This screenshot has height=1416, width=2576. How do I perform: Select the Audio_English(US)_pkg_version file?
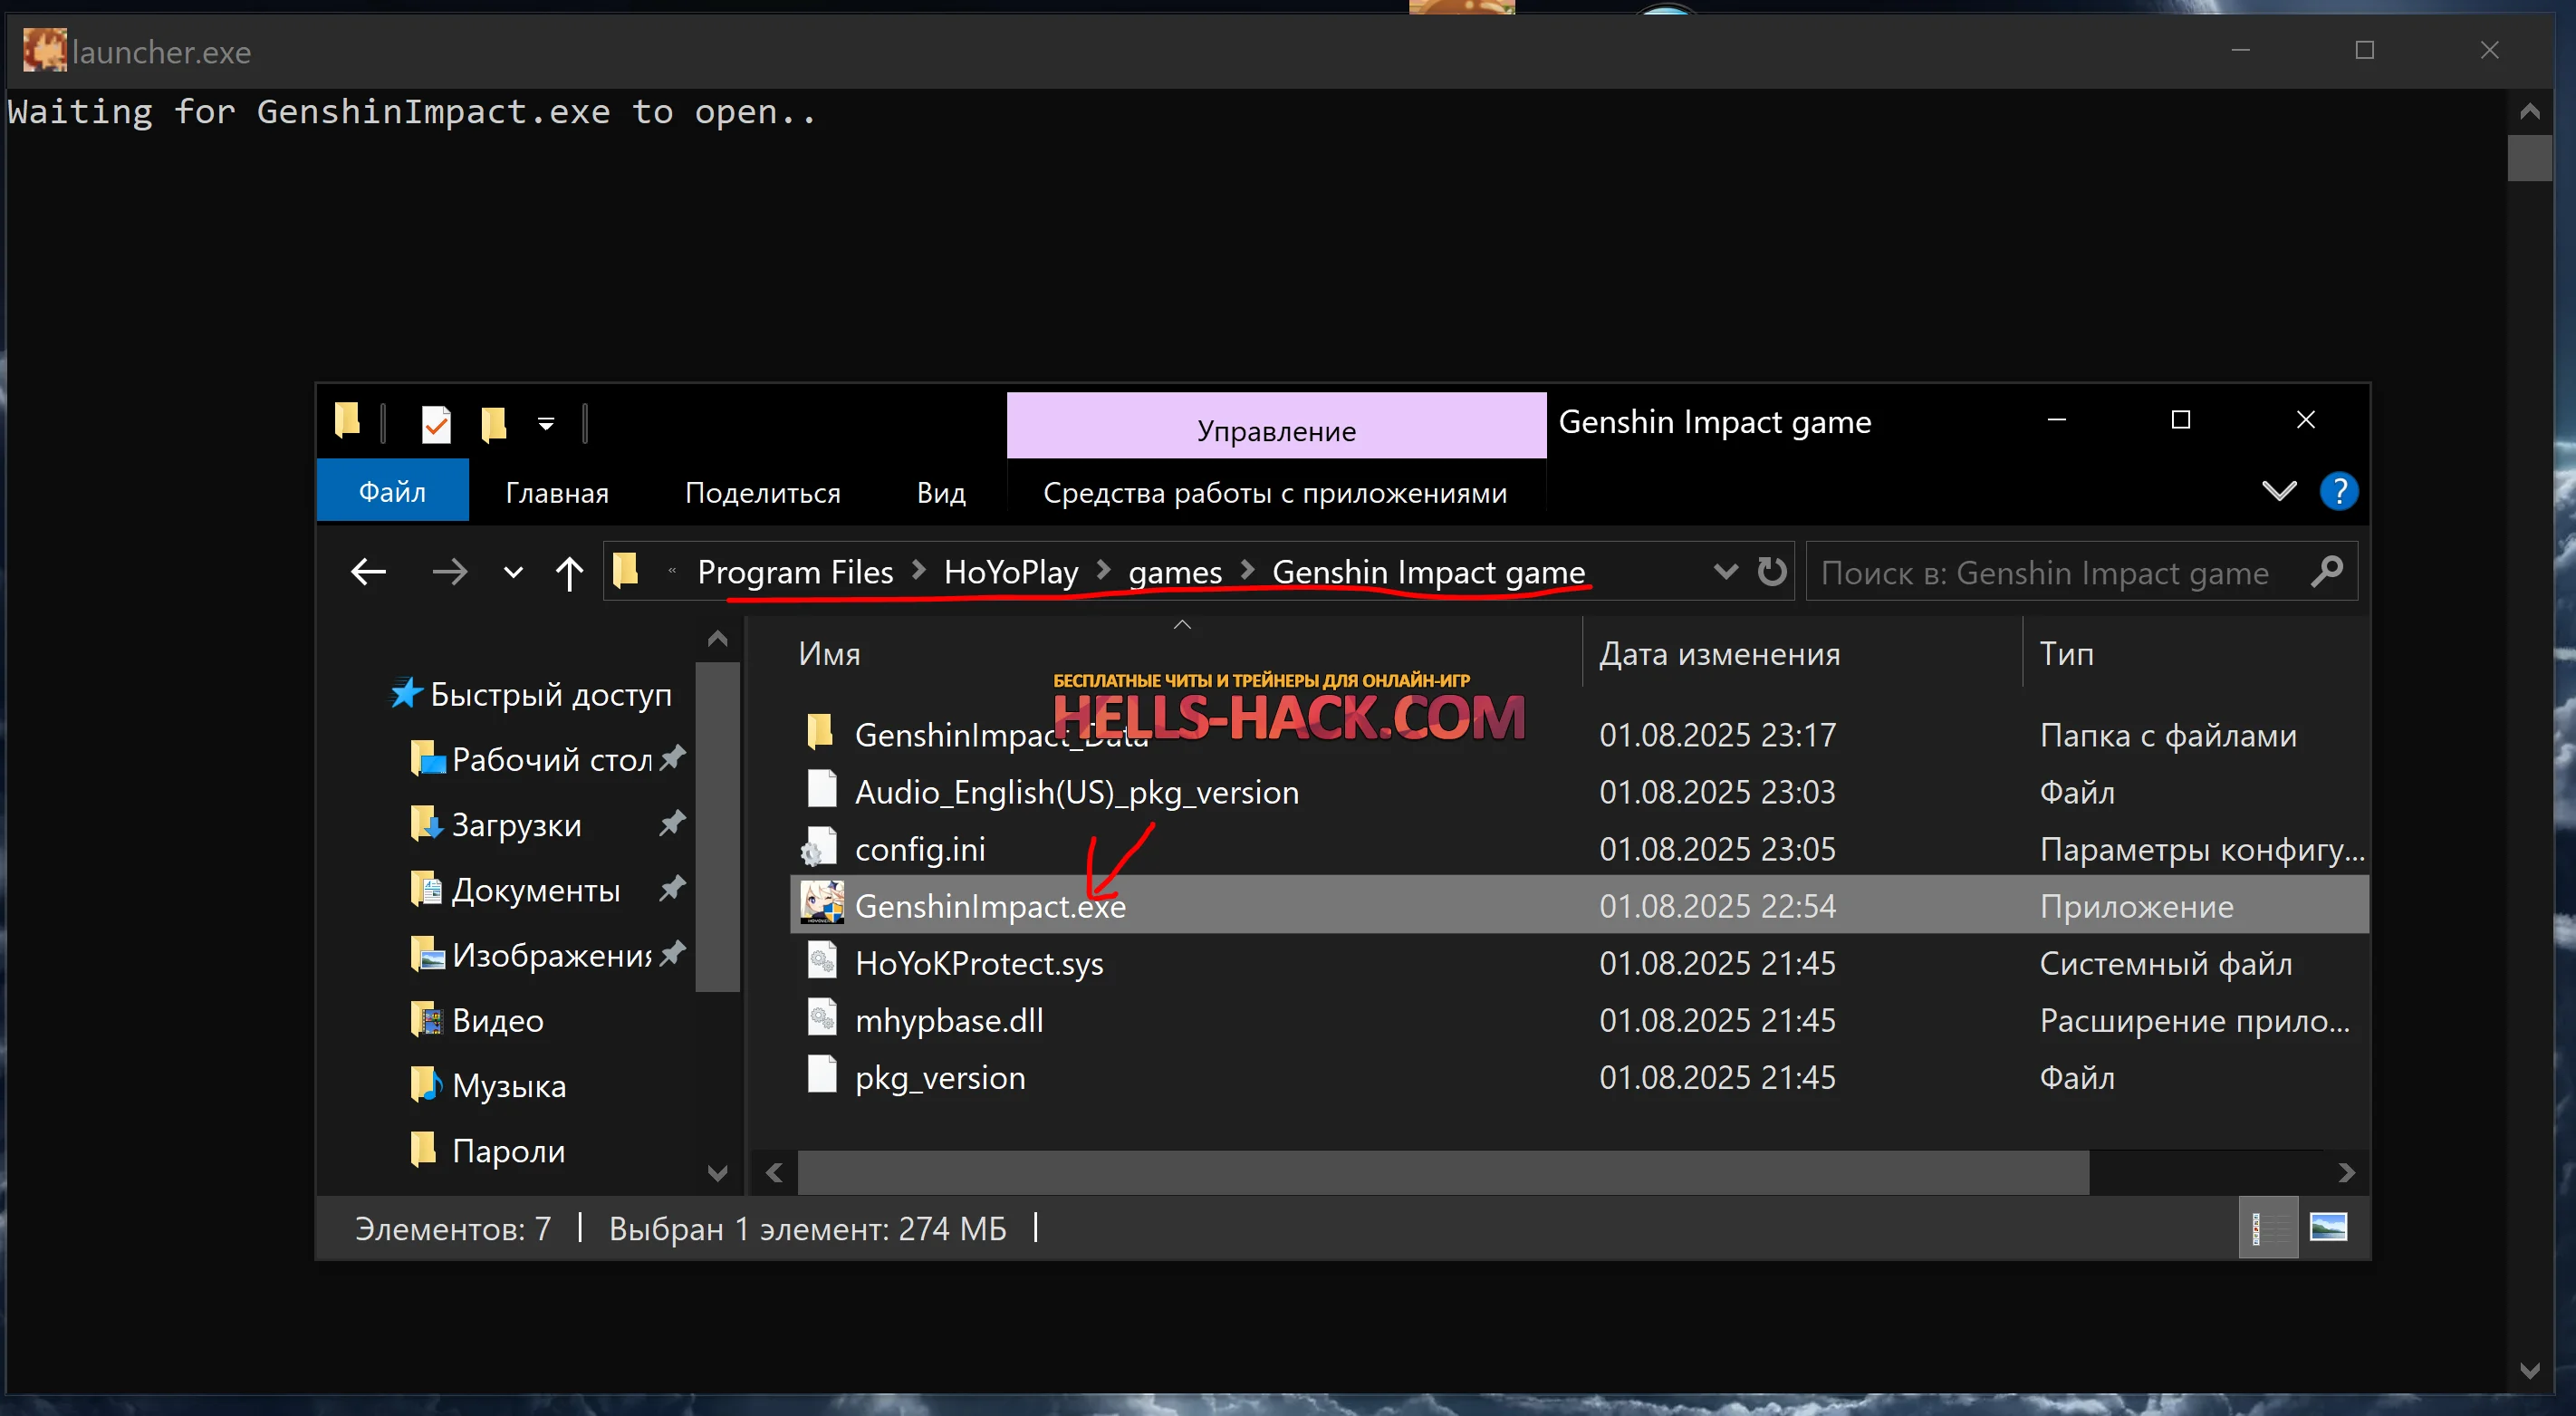coord(1076,792)
